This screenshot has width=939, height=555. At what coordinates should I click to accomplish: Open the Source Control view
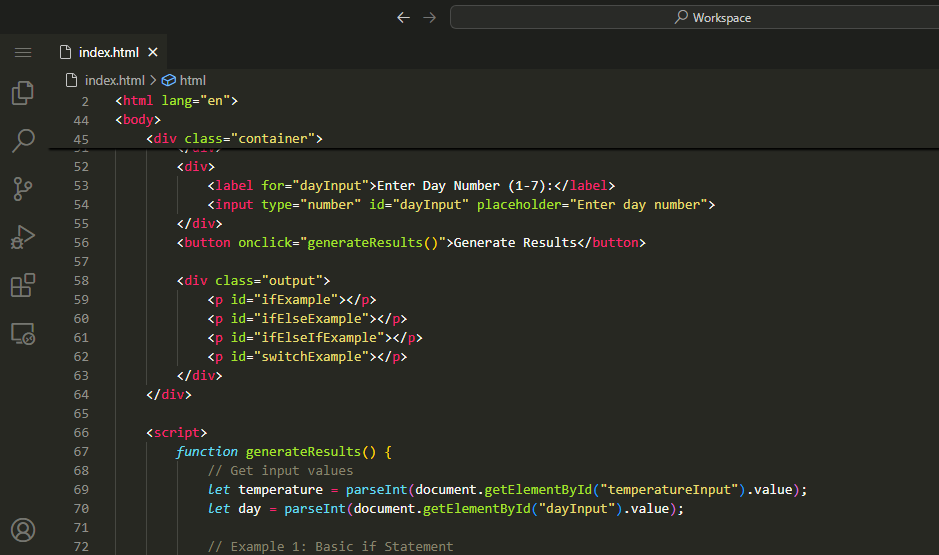click(23, 189)
